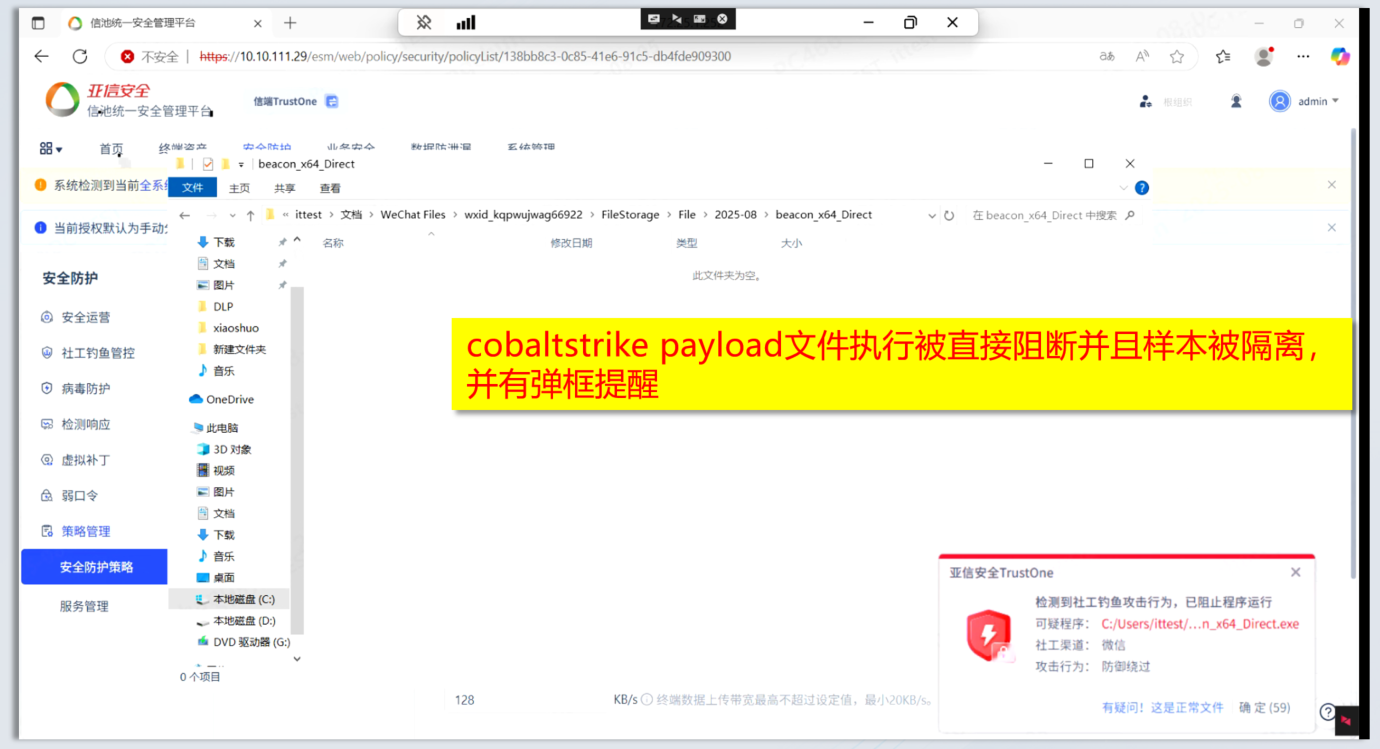Click the Explorer up-directory arrow
The height and width of the screenshot is (749, 1380).
coord(250,215)
